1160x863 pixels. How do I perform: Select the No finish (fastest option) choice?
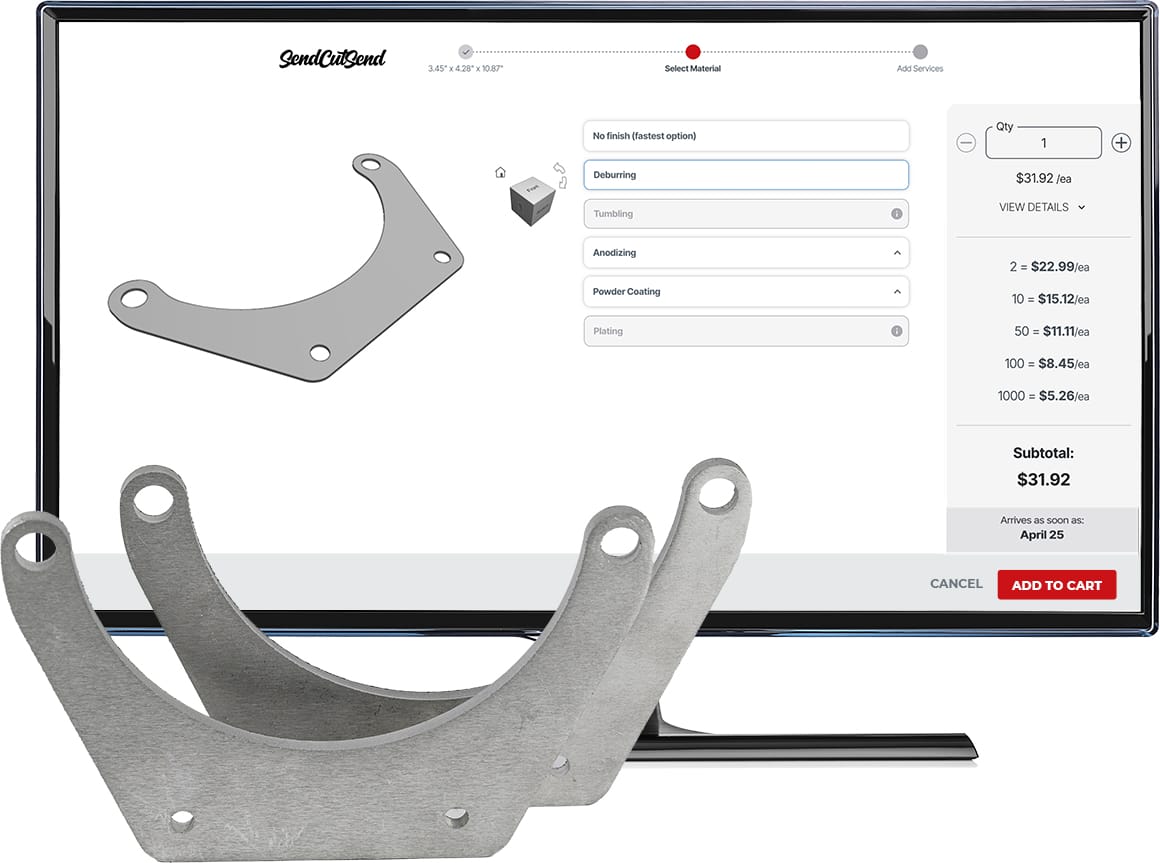pos(746,136)
